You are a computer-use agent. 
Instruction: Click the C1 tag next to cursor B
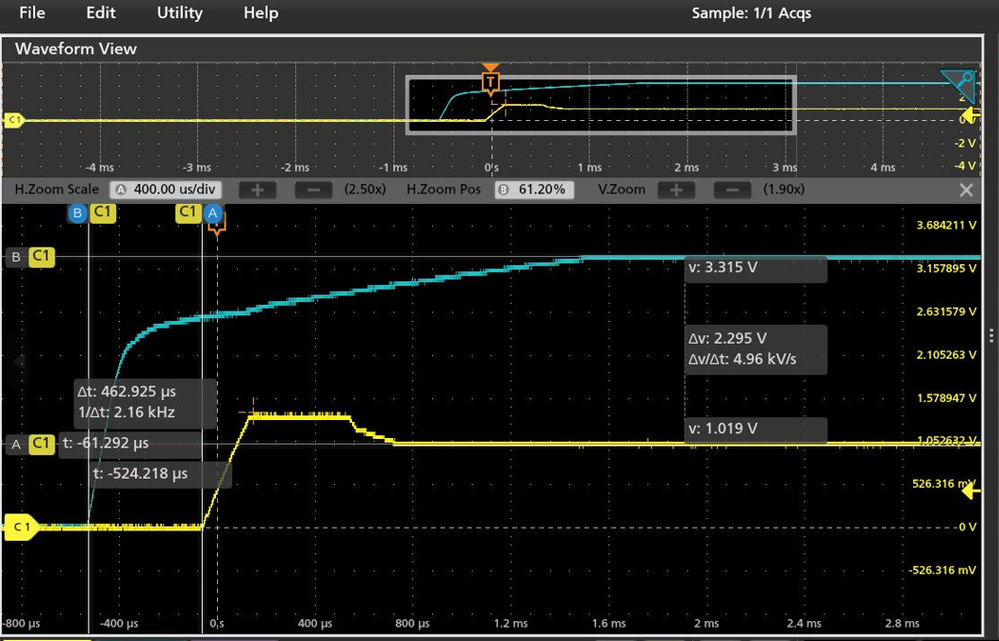(x=103, y=213)
